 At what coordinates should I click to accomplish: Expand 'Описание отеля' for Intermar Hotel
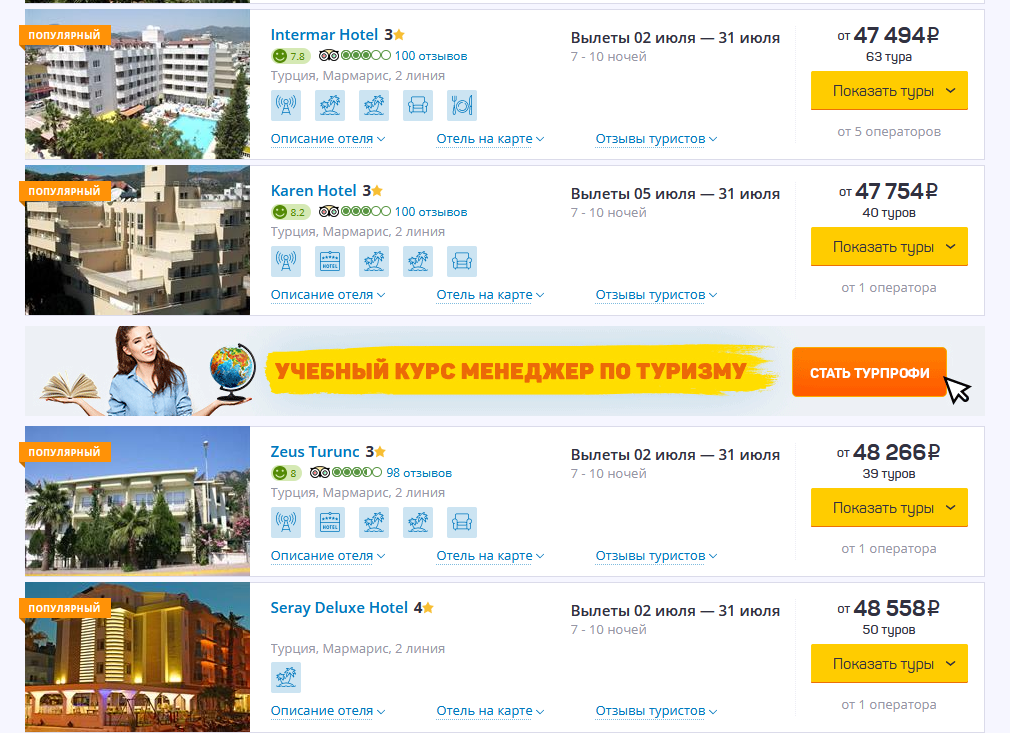tap(328, 138)
